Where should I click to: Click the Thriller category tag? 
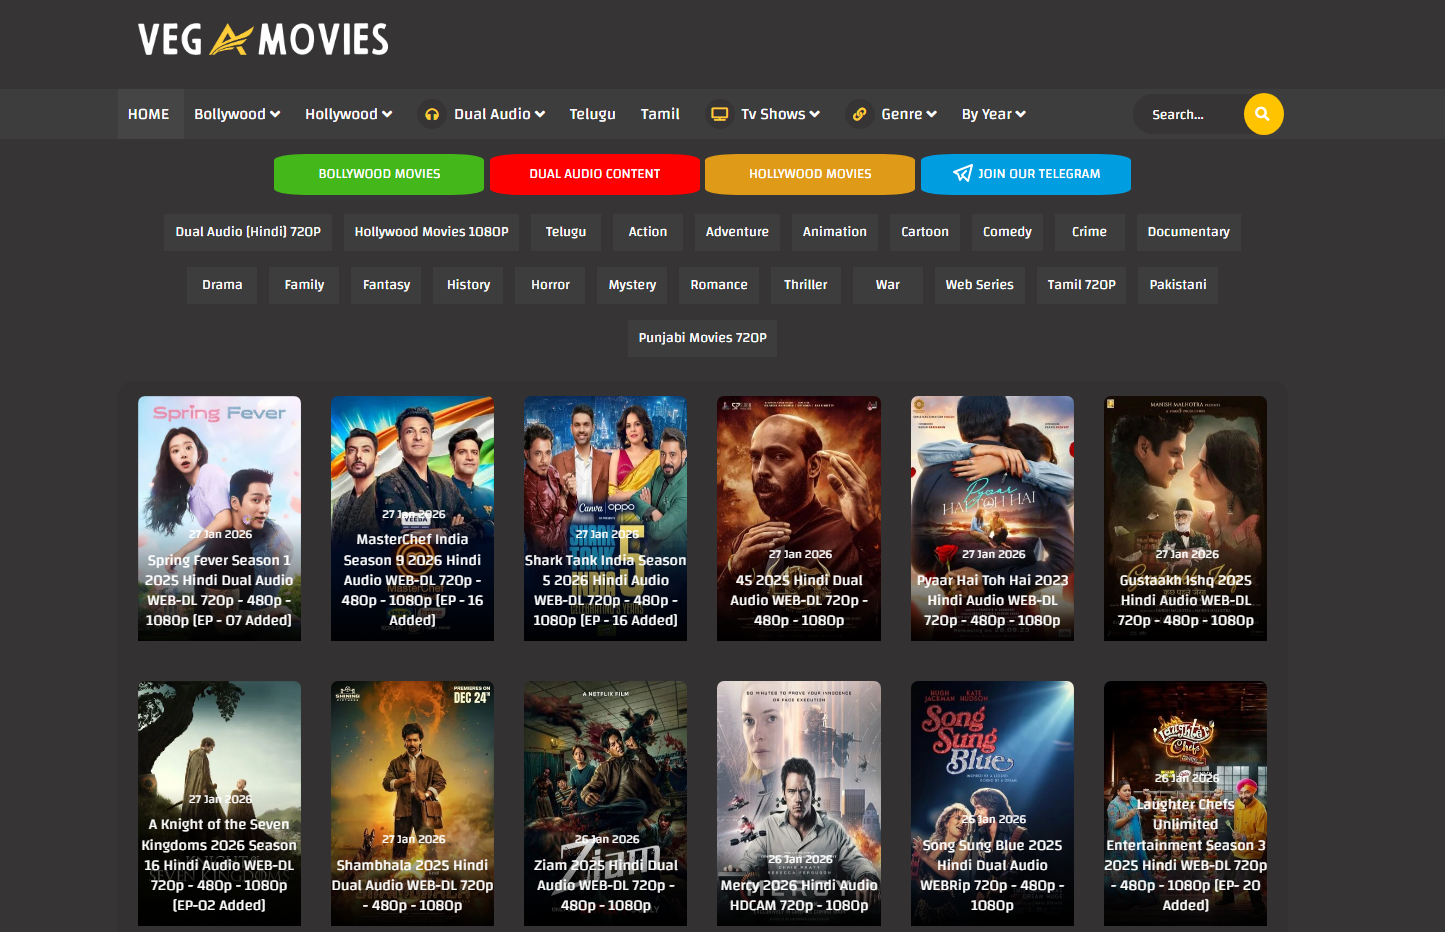coord(806,285)
